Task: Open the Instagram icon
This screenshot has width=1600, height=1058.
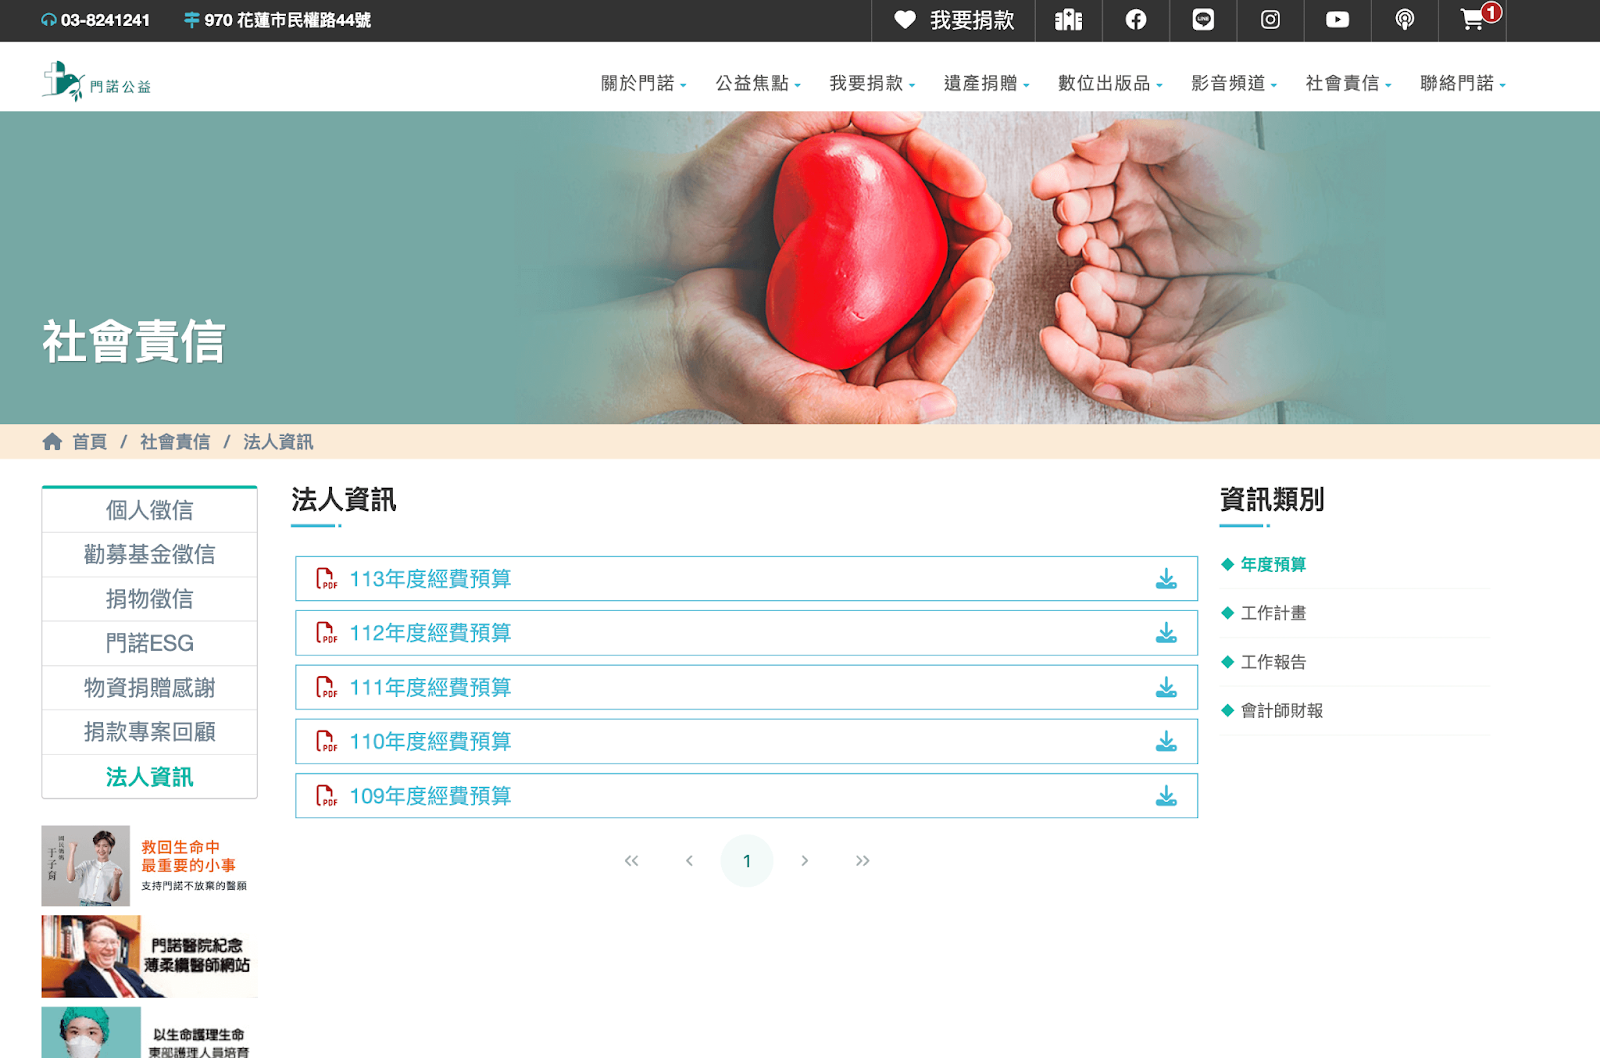Action: pos(1270,20)
